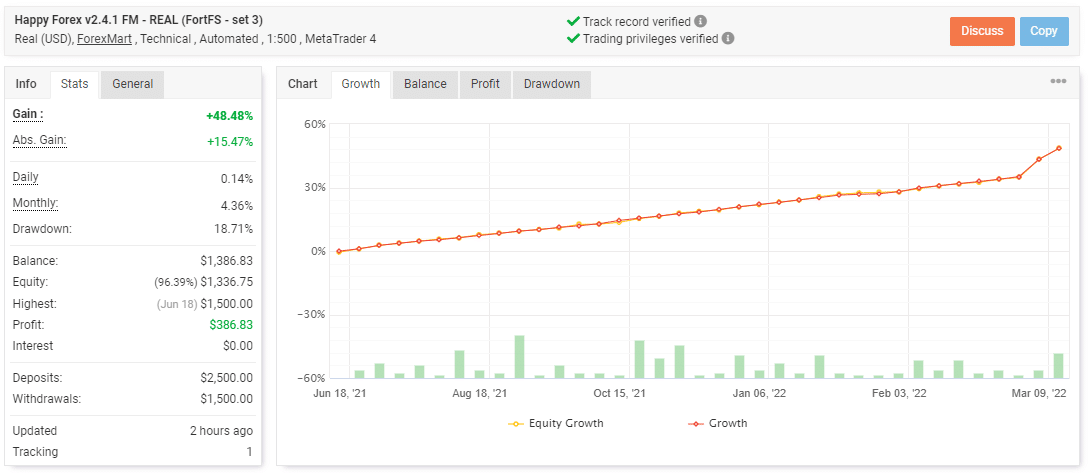1089x473 pixels.
Task: Click the Trading privileges verified green checkmark
Action: tap(573, 39)
